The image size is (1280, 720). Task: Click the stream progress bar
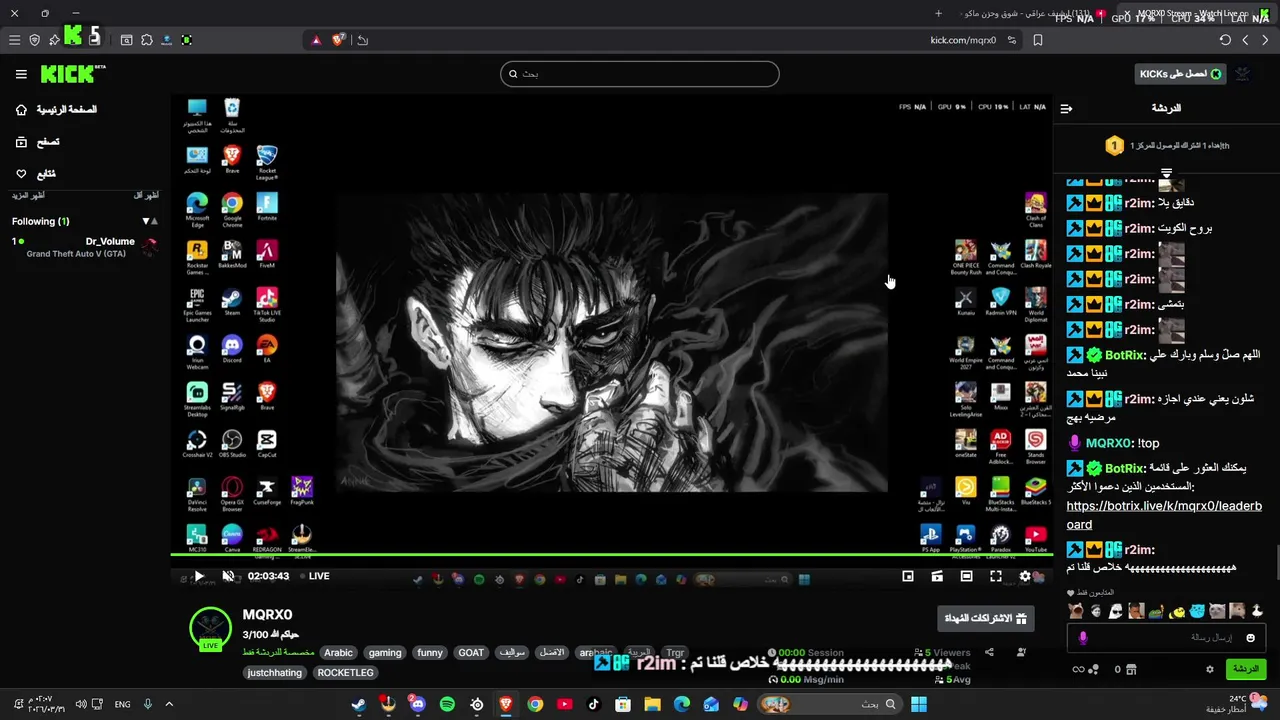point(611,554)
